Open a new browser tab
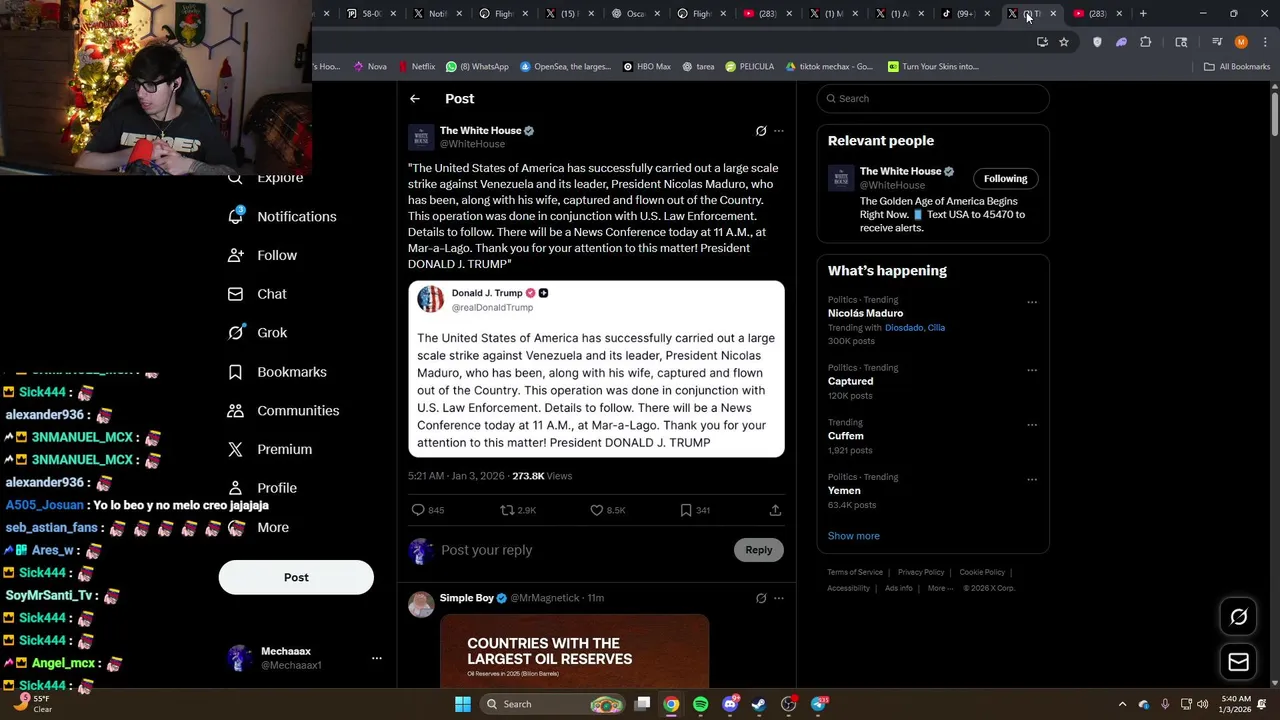Viewport: 1280px width, 720px height. tap(1143, 14)
